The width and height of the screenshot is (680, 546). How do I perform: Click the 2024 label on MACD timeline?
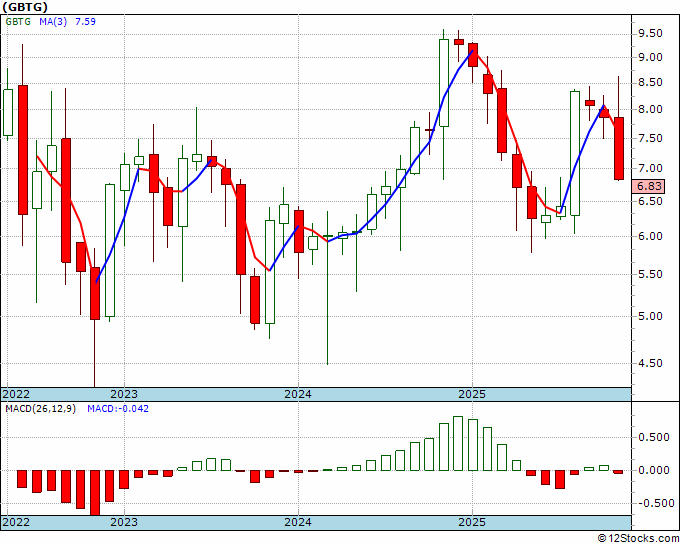tap(298, 522)
